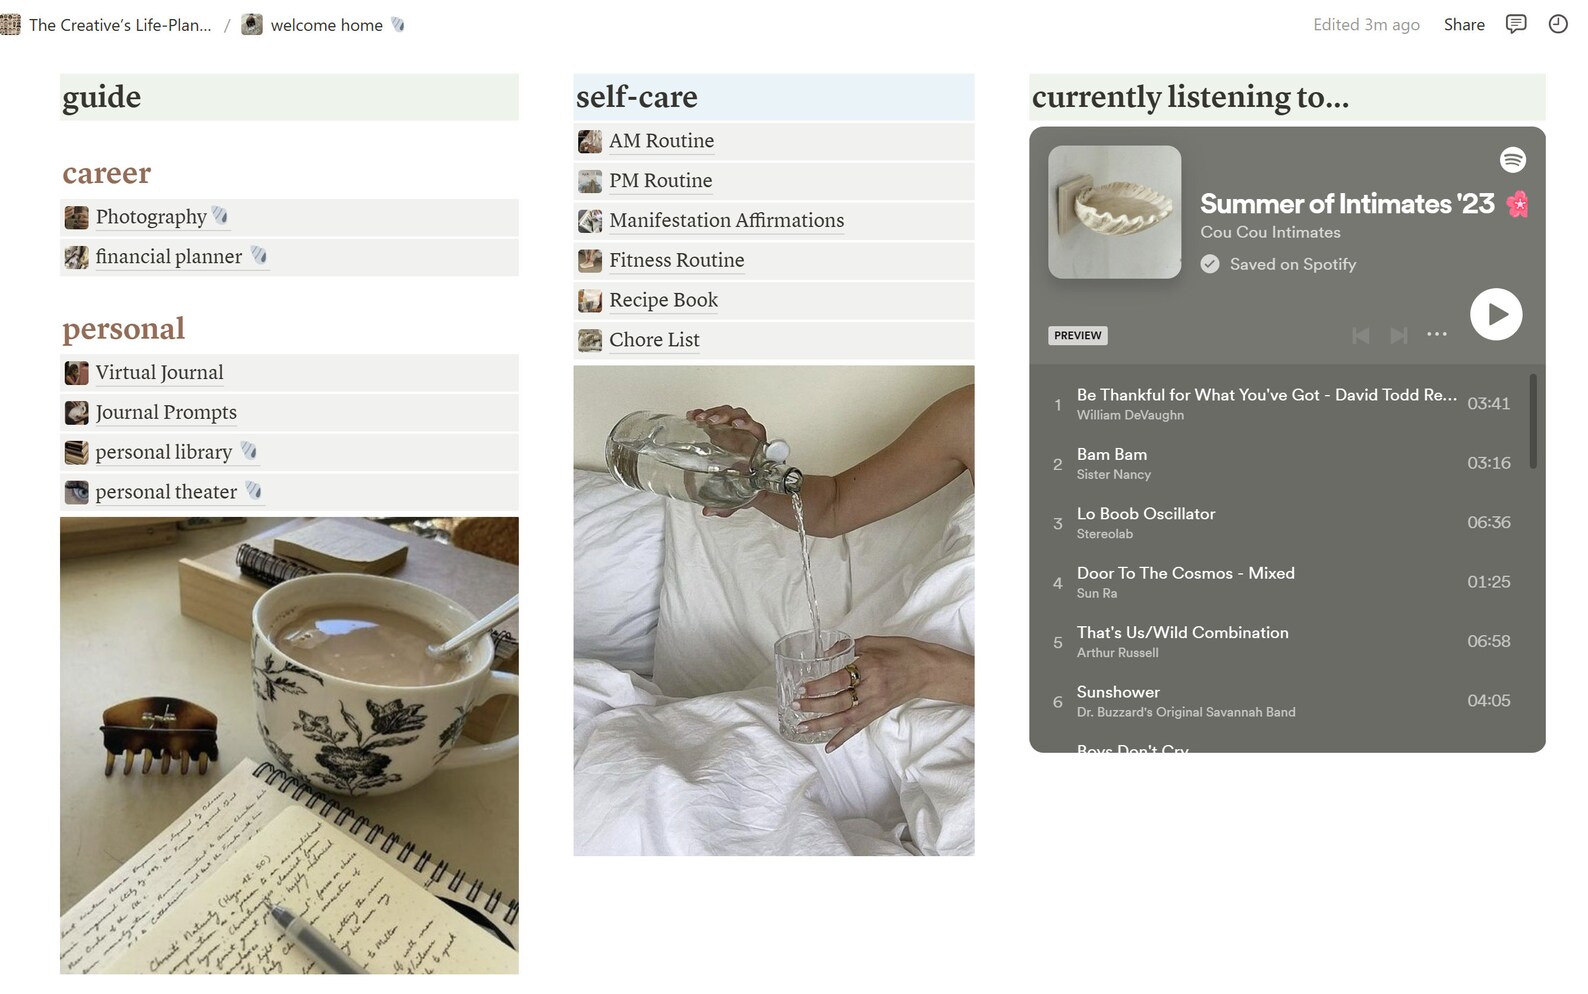
Task: Click the Share button
Action: 1464,25
